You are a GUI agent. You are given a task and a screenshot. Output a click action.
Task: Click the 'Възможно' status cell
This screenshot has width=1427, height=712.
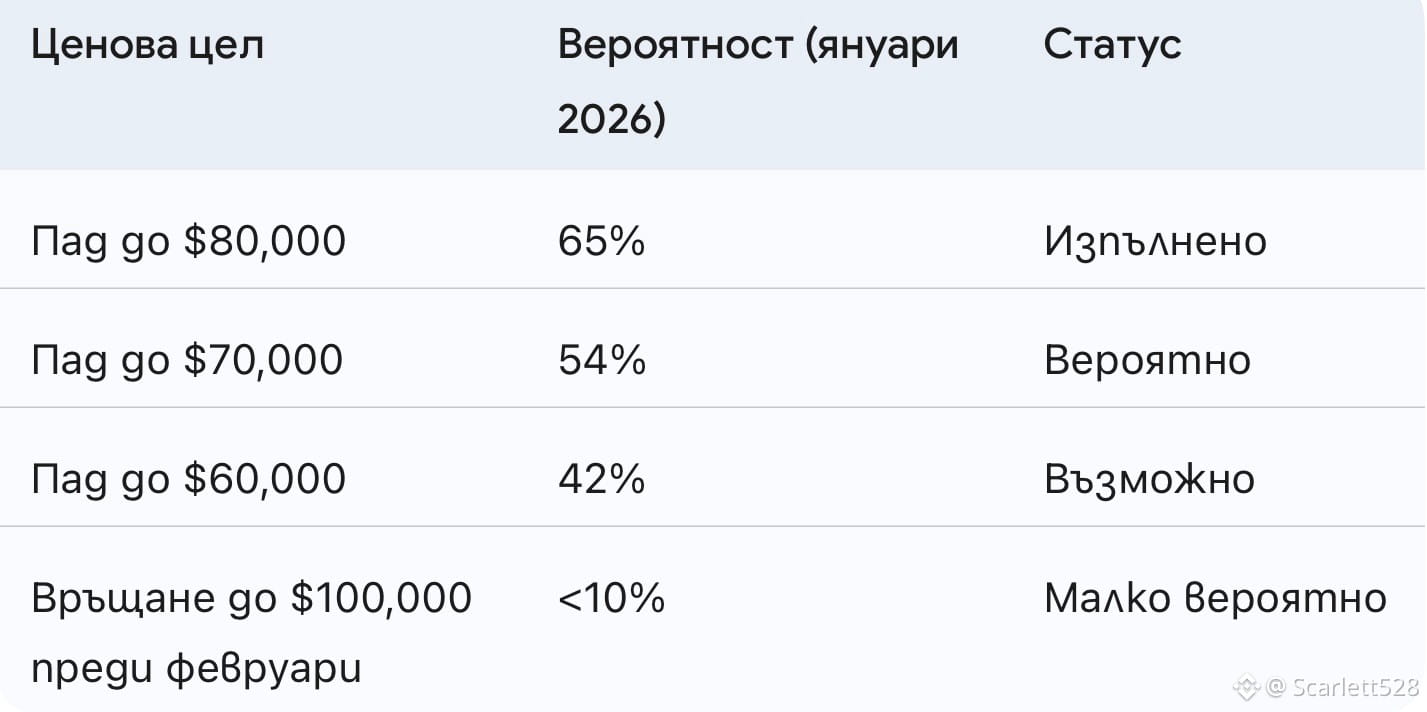coord(1149,479)
